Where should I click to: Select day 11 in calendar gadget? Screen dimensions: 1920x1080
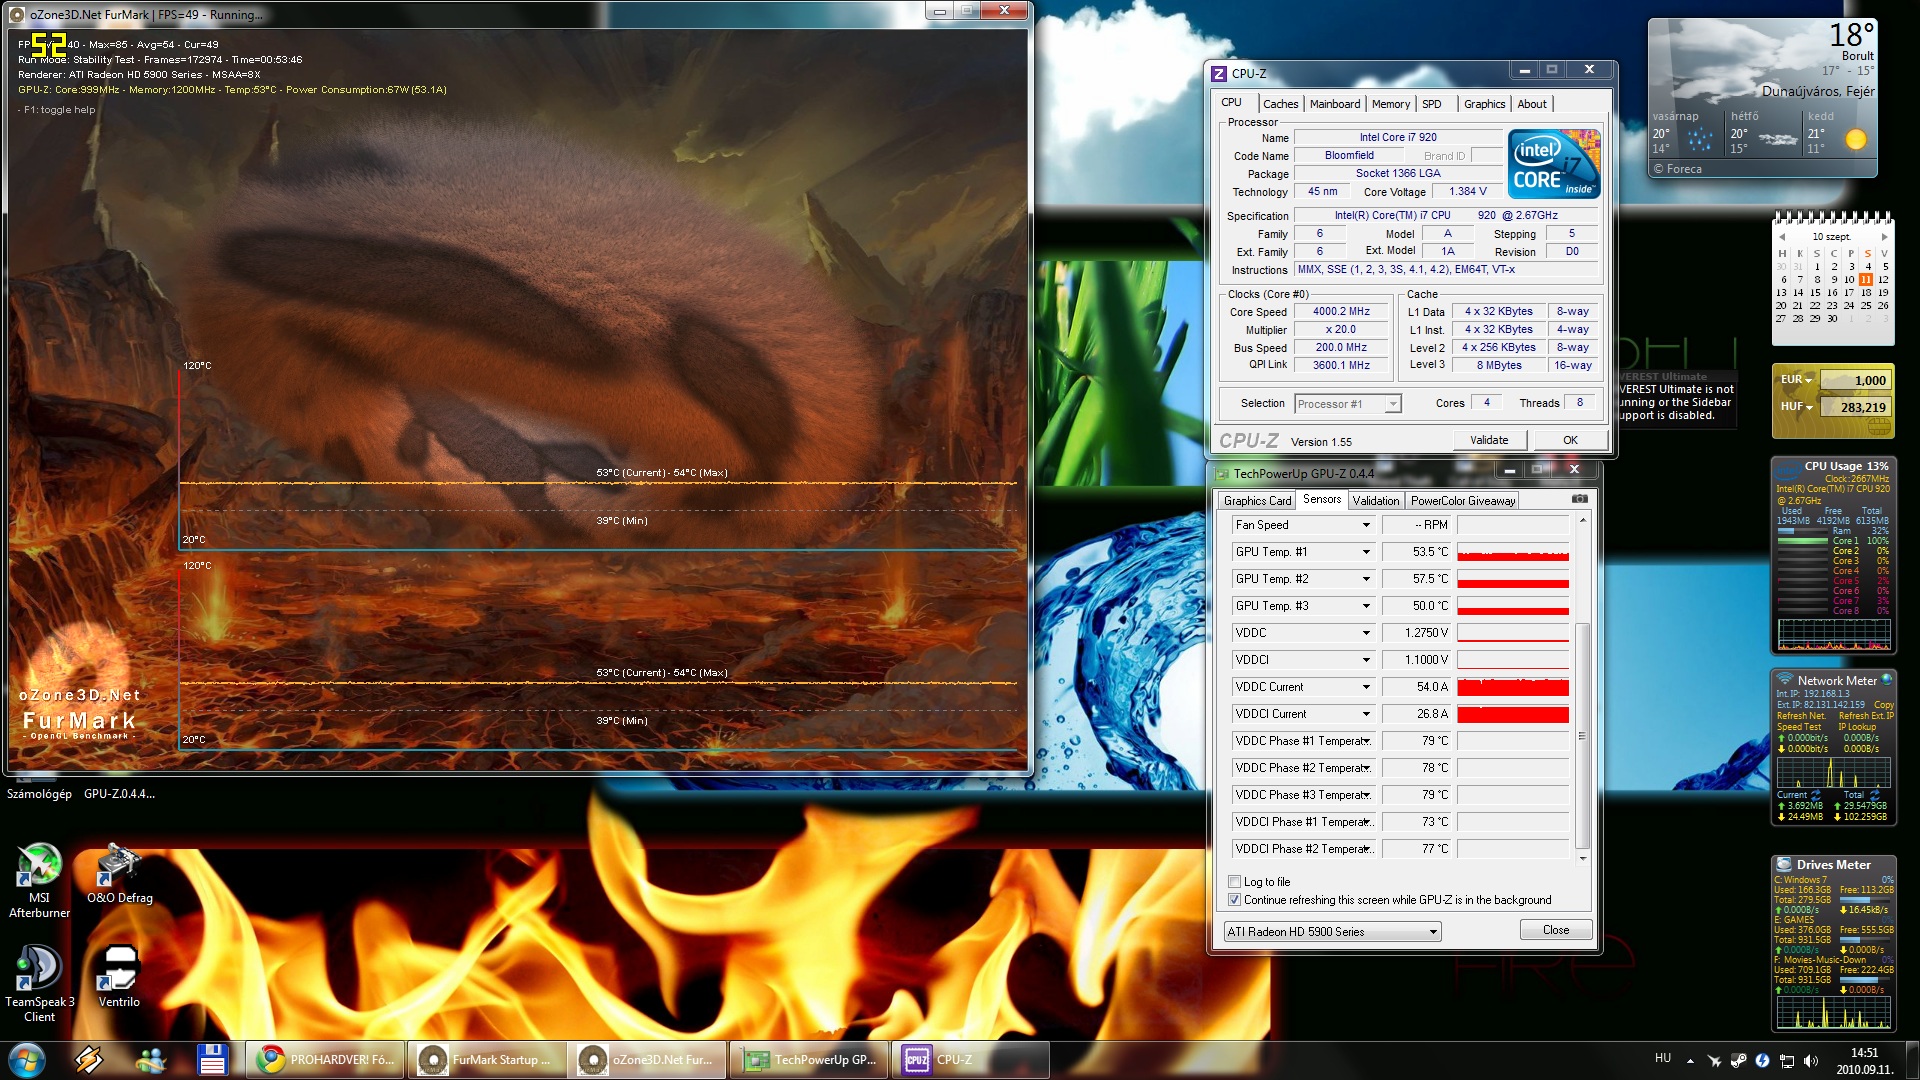pos(1866,280)
